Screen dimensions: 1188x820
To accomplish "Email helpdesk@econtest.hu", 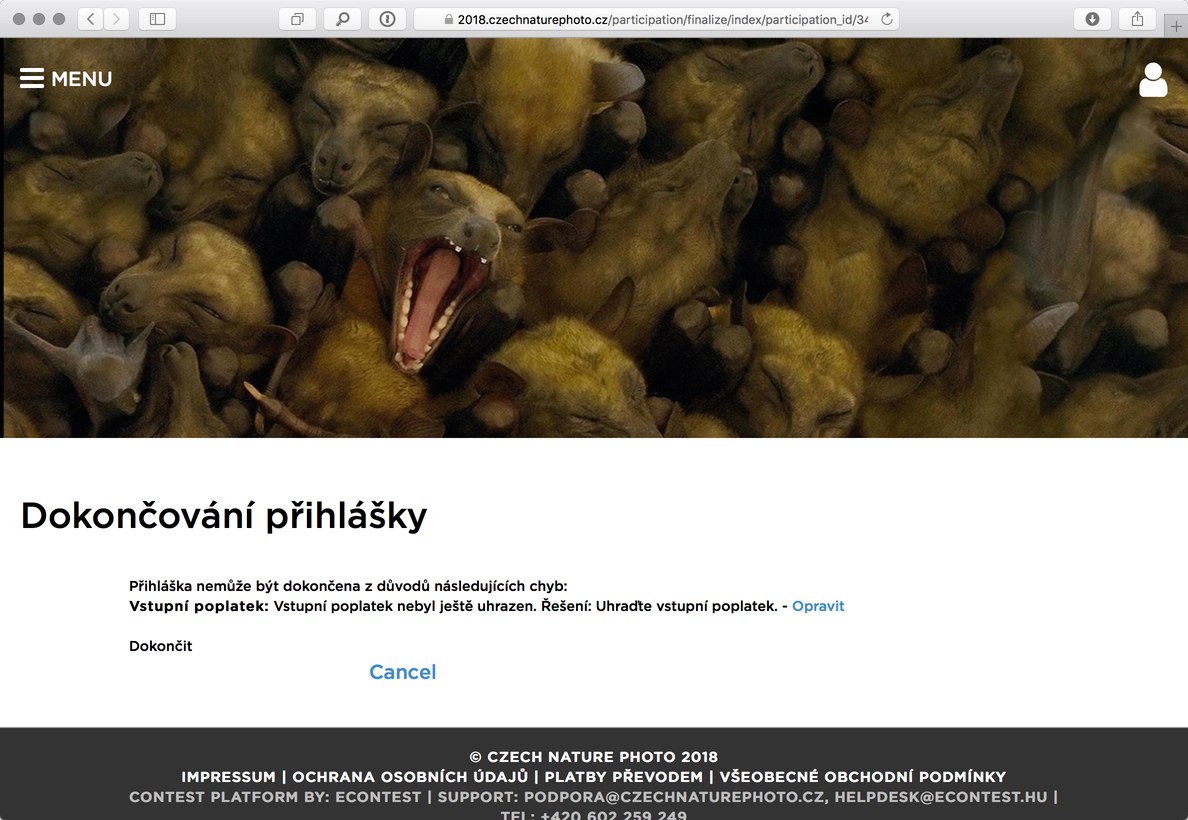I will (940, 797).
